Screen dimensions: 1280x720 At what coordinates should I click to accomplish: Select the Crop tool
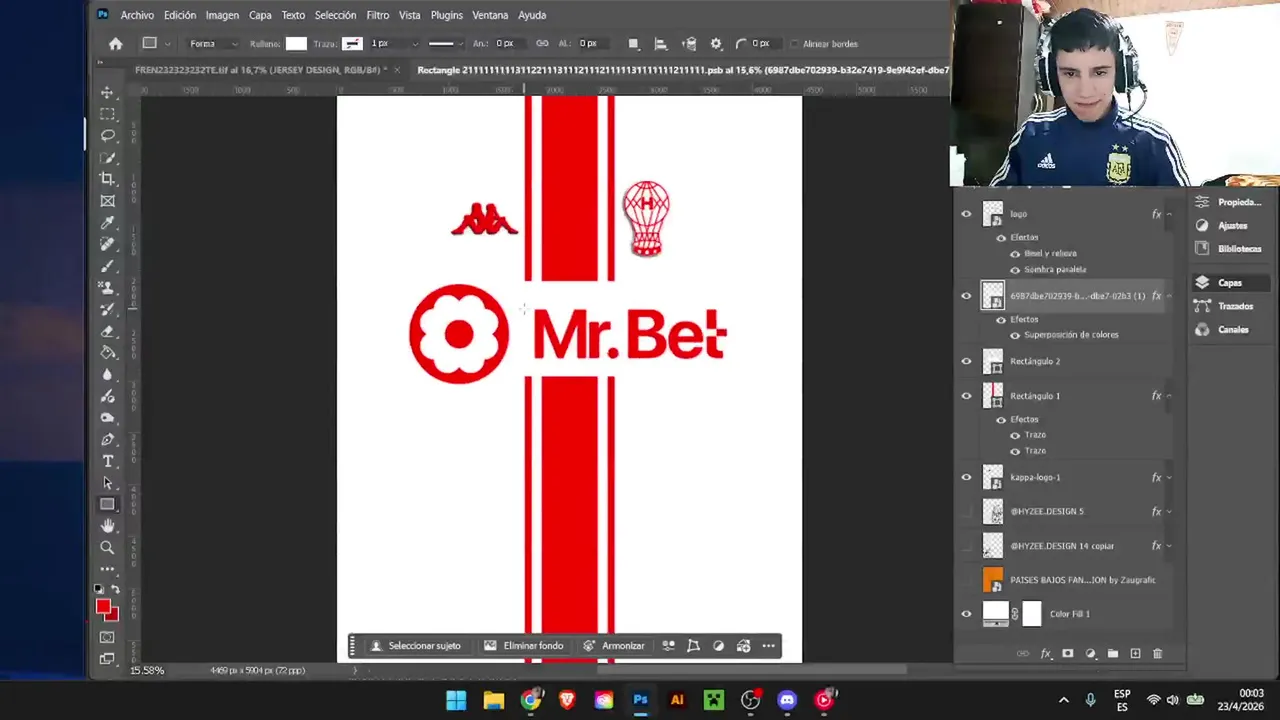pos(107,179)
